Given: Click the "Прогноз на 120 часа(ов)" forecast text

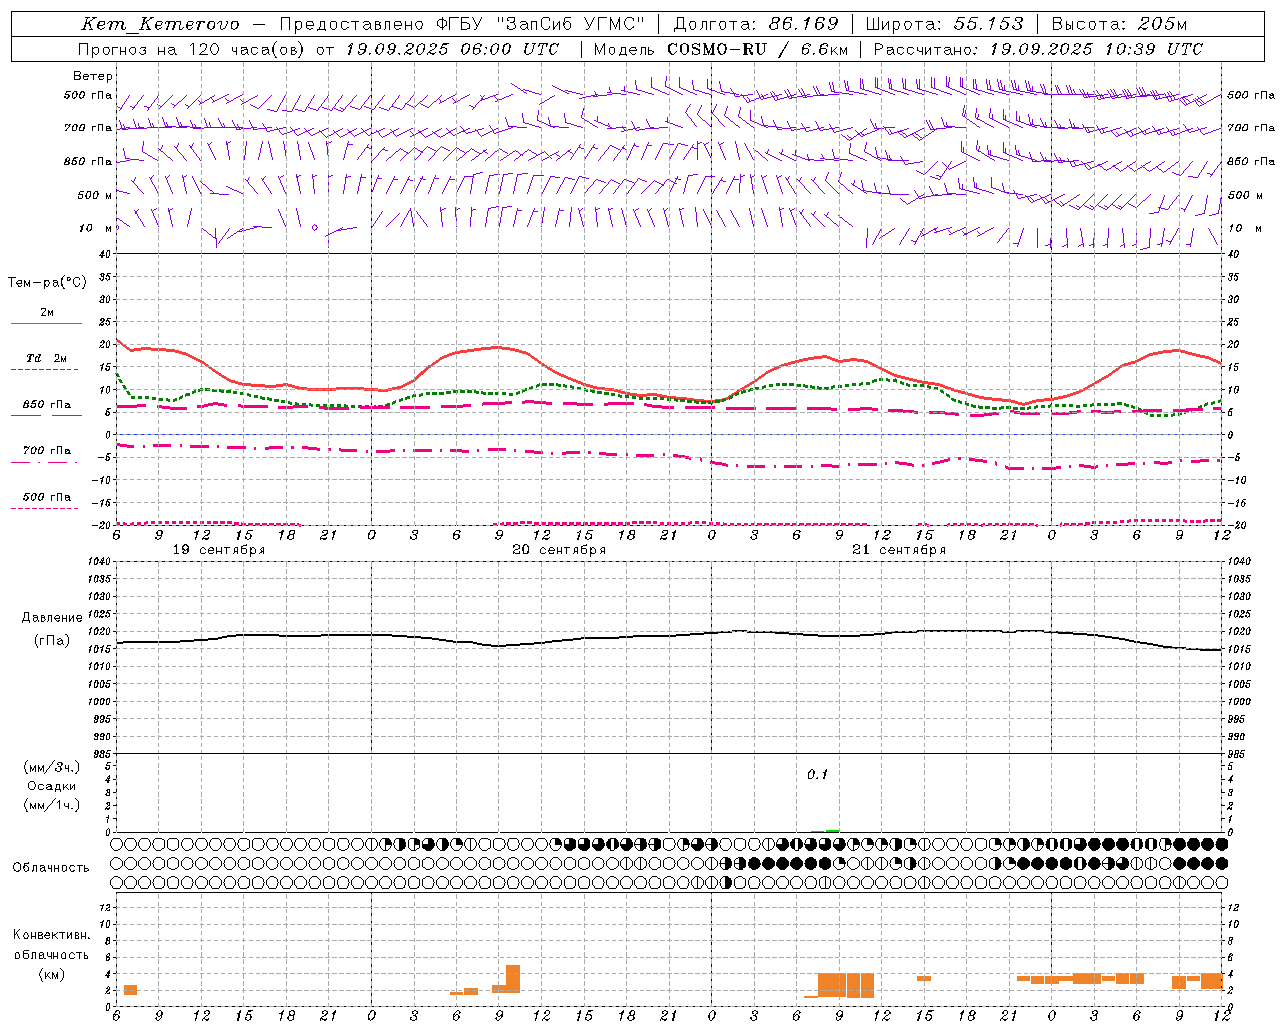Looking at the screenshot, I should (192, 49).
